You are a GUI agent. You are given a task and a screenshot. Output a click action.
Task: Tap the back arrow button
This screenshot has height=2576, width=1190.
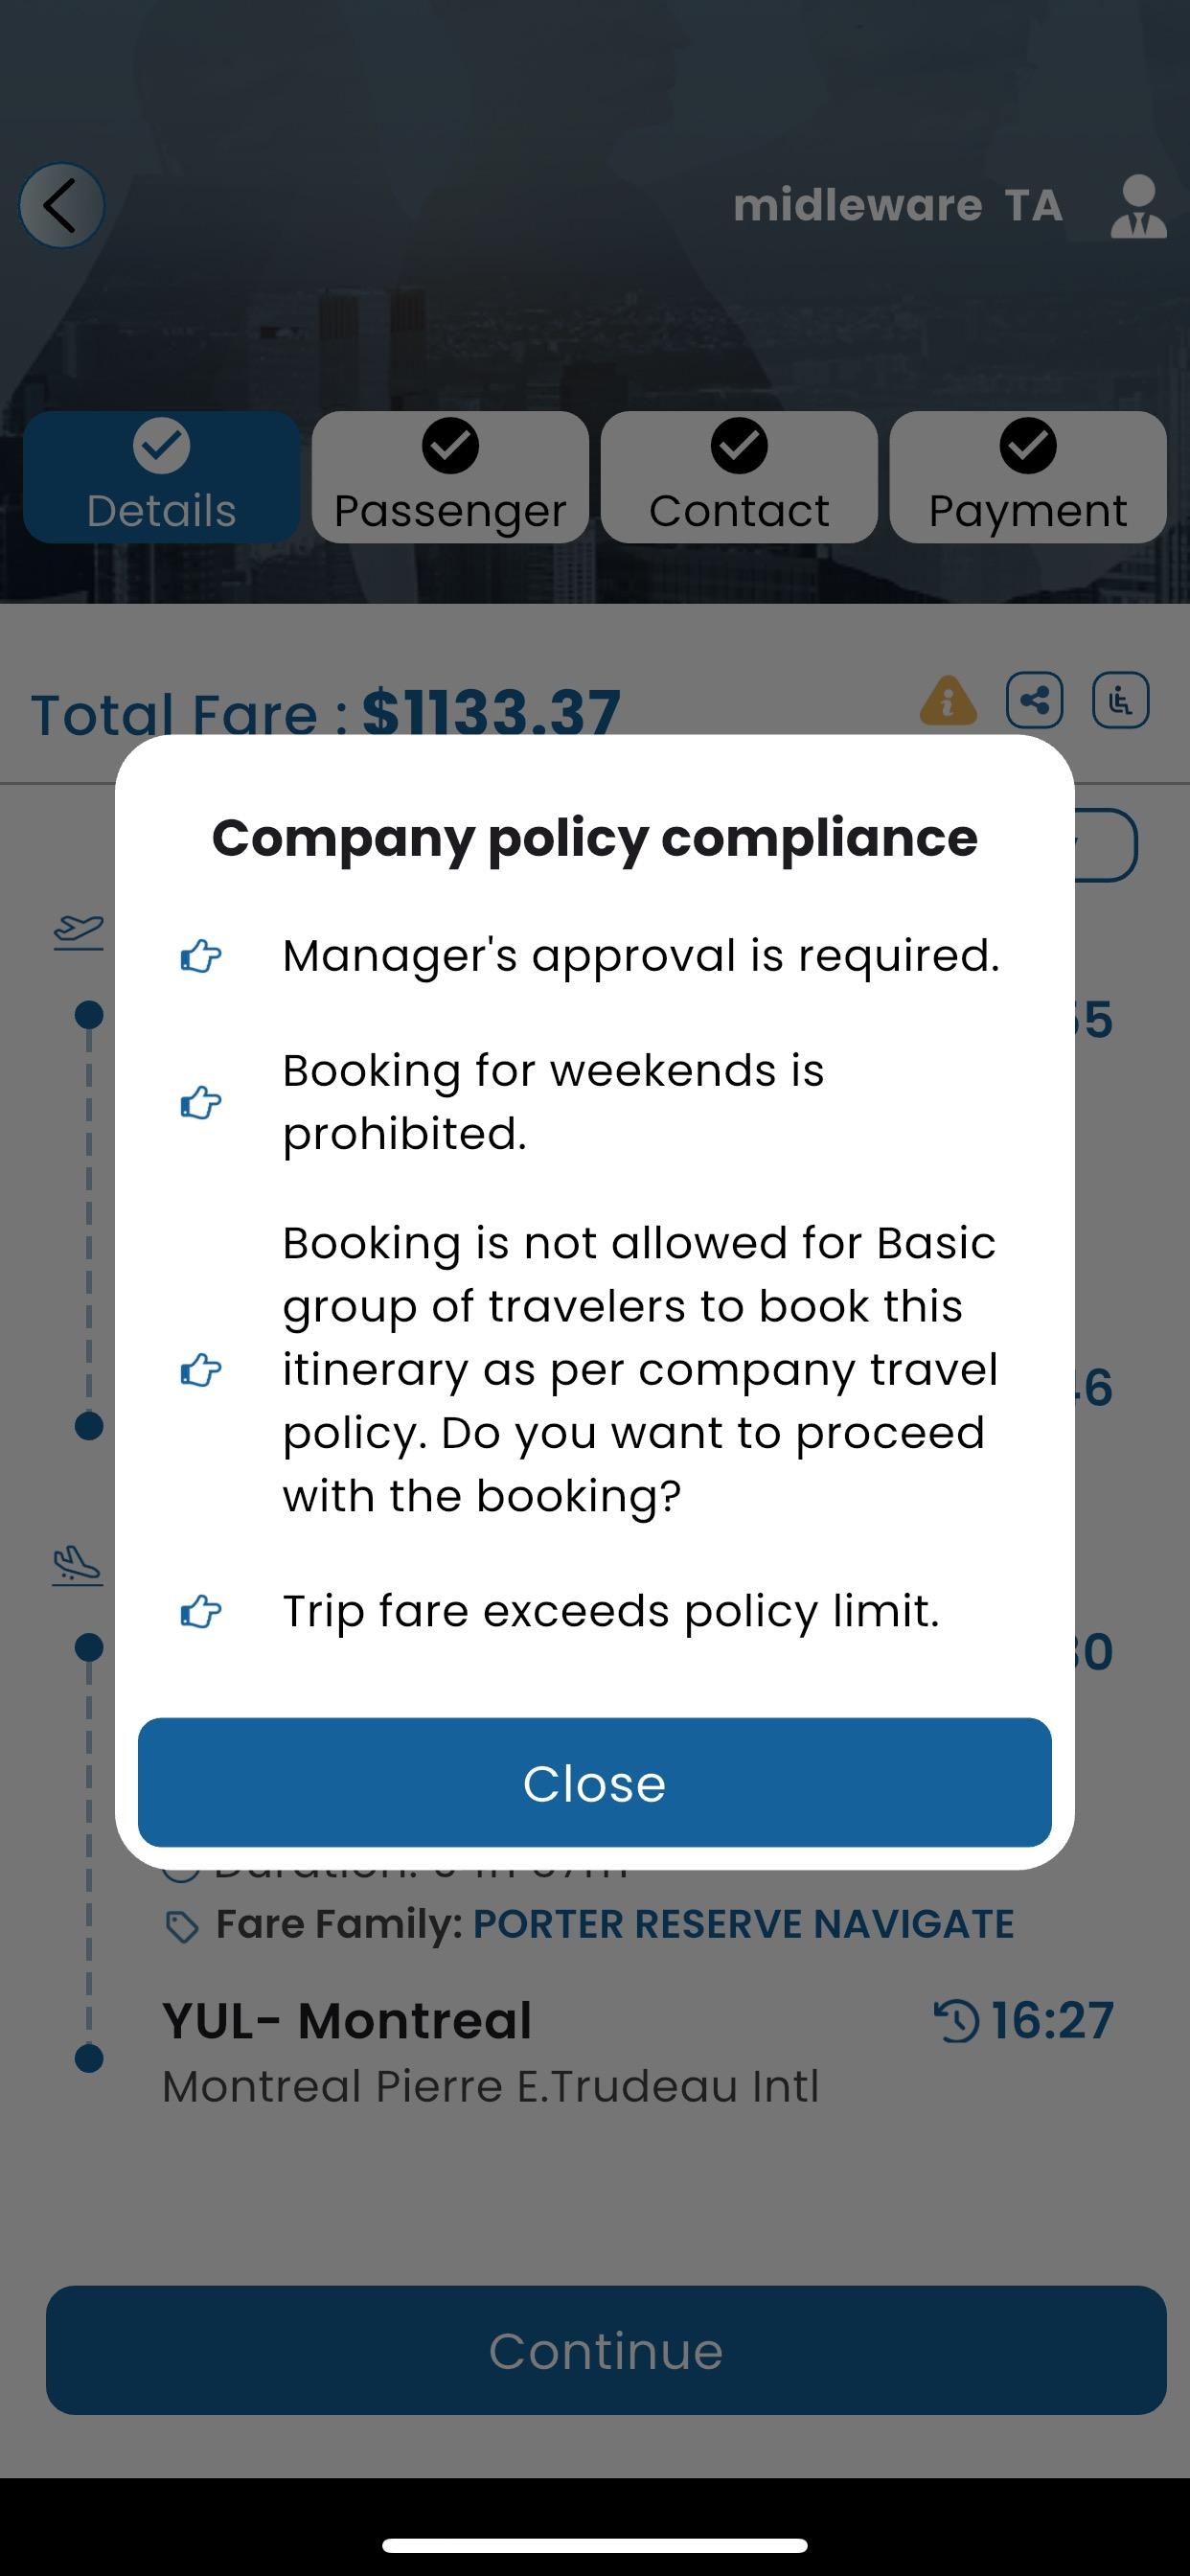click(x=62, y=206)
